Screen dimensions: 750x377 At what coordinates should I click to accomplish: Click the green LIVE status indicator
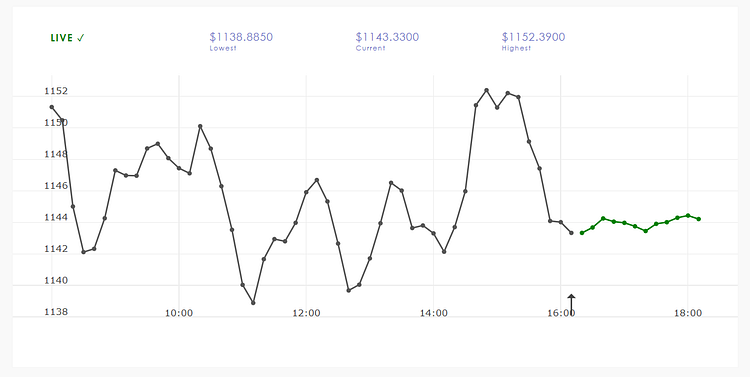click(x=67, y=38)
